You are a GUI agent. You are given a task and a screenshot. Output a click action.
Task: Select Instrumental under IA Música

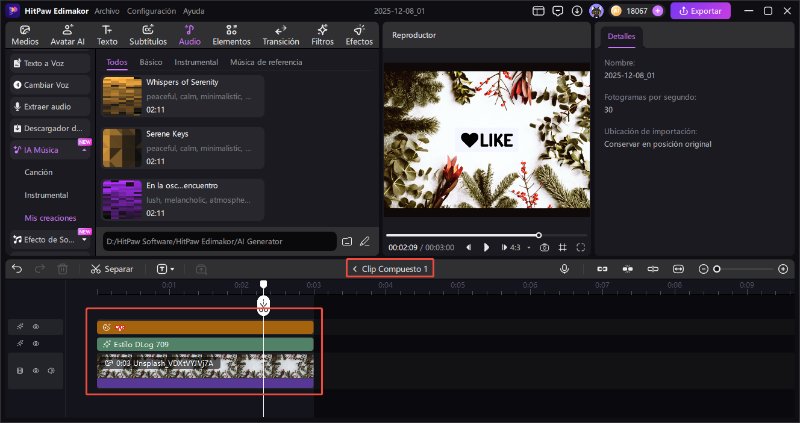pyautogui.click(x=46, y=195)
